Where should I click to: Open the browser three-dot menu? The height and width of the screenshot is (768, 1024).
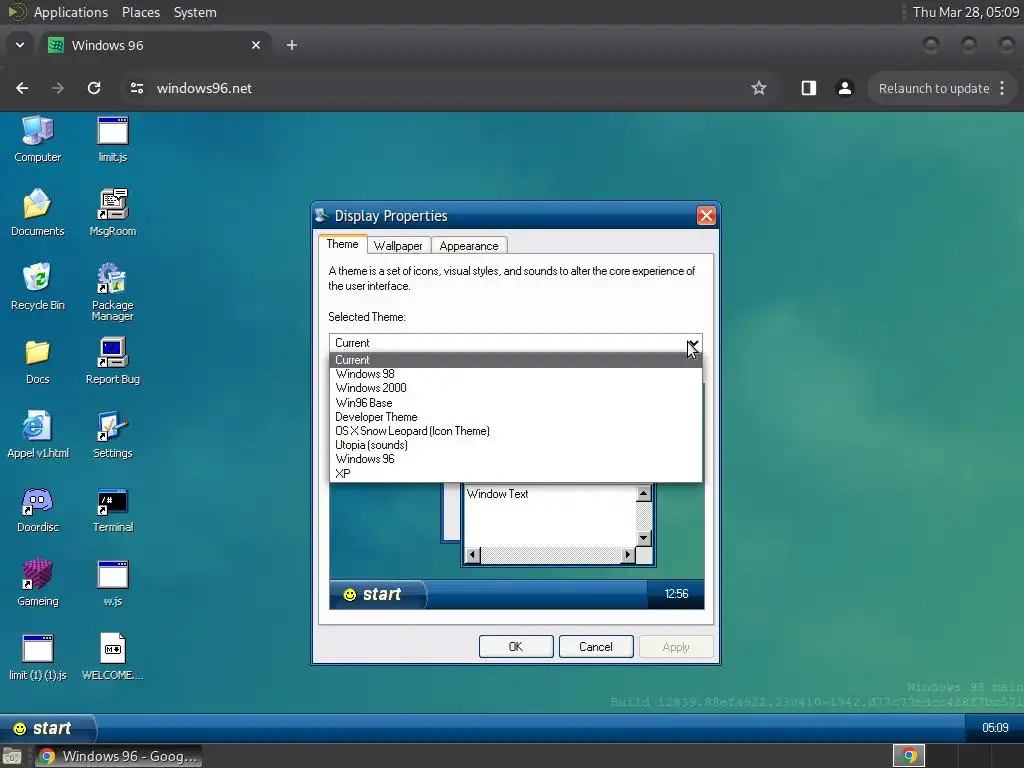pos(1002,88)
